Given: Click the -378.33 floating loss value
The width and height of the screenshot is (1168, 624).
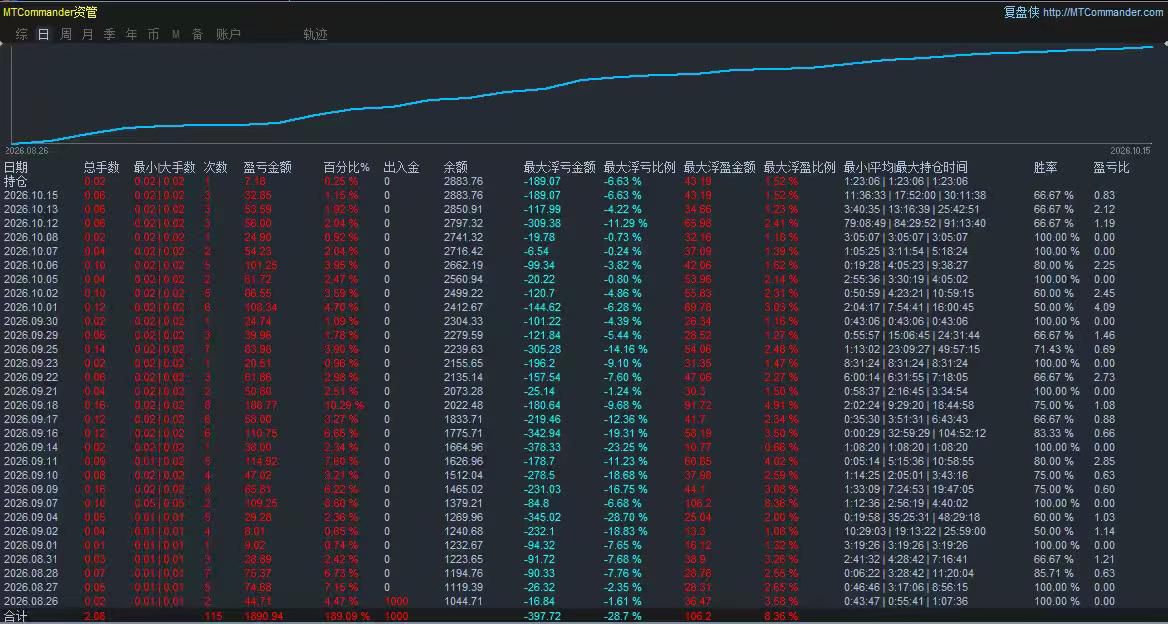Looking at the screenshot, I should [x=542, y=447].
